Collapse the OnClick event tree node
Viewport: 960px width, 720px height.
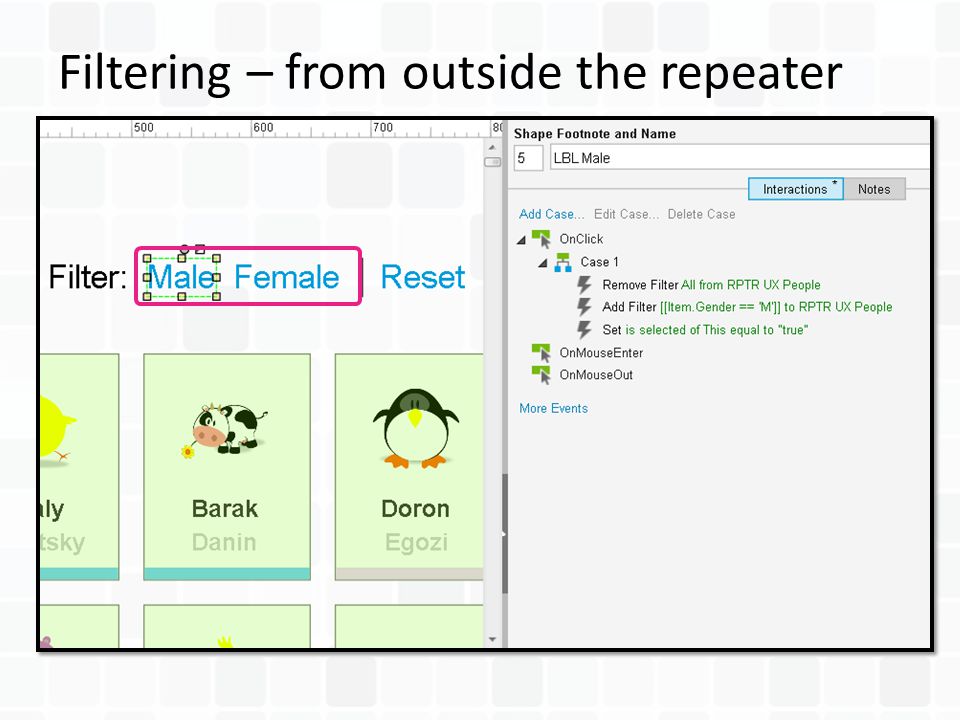(x=521, y=240)
